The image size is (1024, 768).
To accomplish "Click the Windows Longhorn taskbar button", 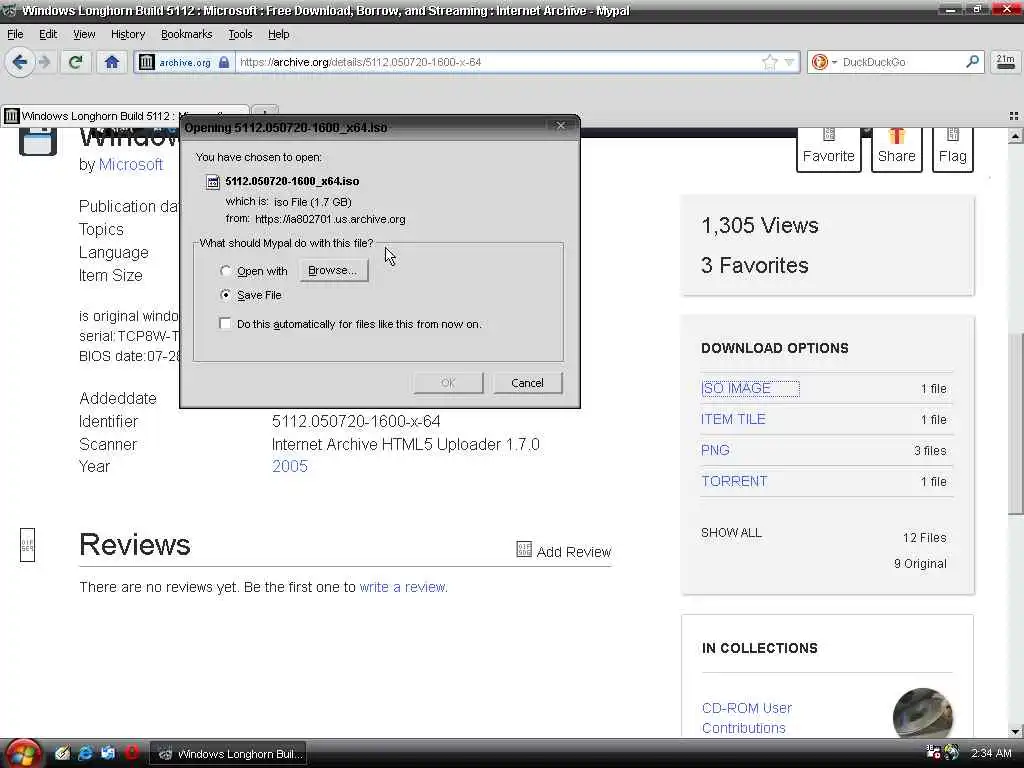I will pos(229,754).
